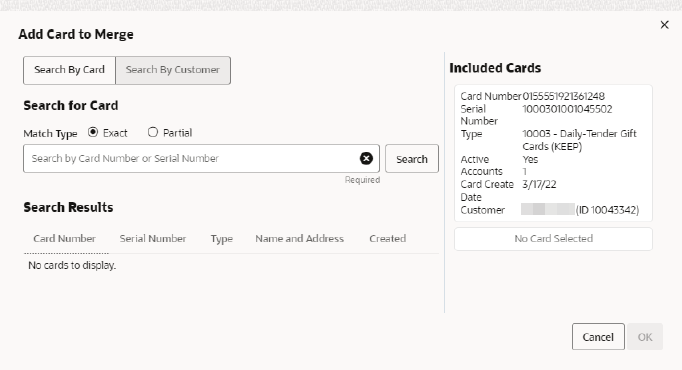Sort results by Name and Address column header
Screen dimensions: 682x370
pyautogui.click(x=299, y=239)
